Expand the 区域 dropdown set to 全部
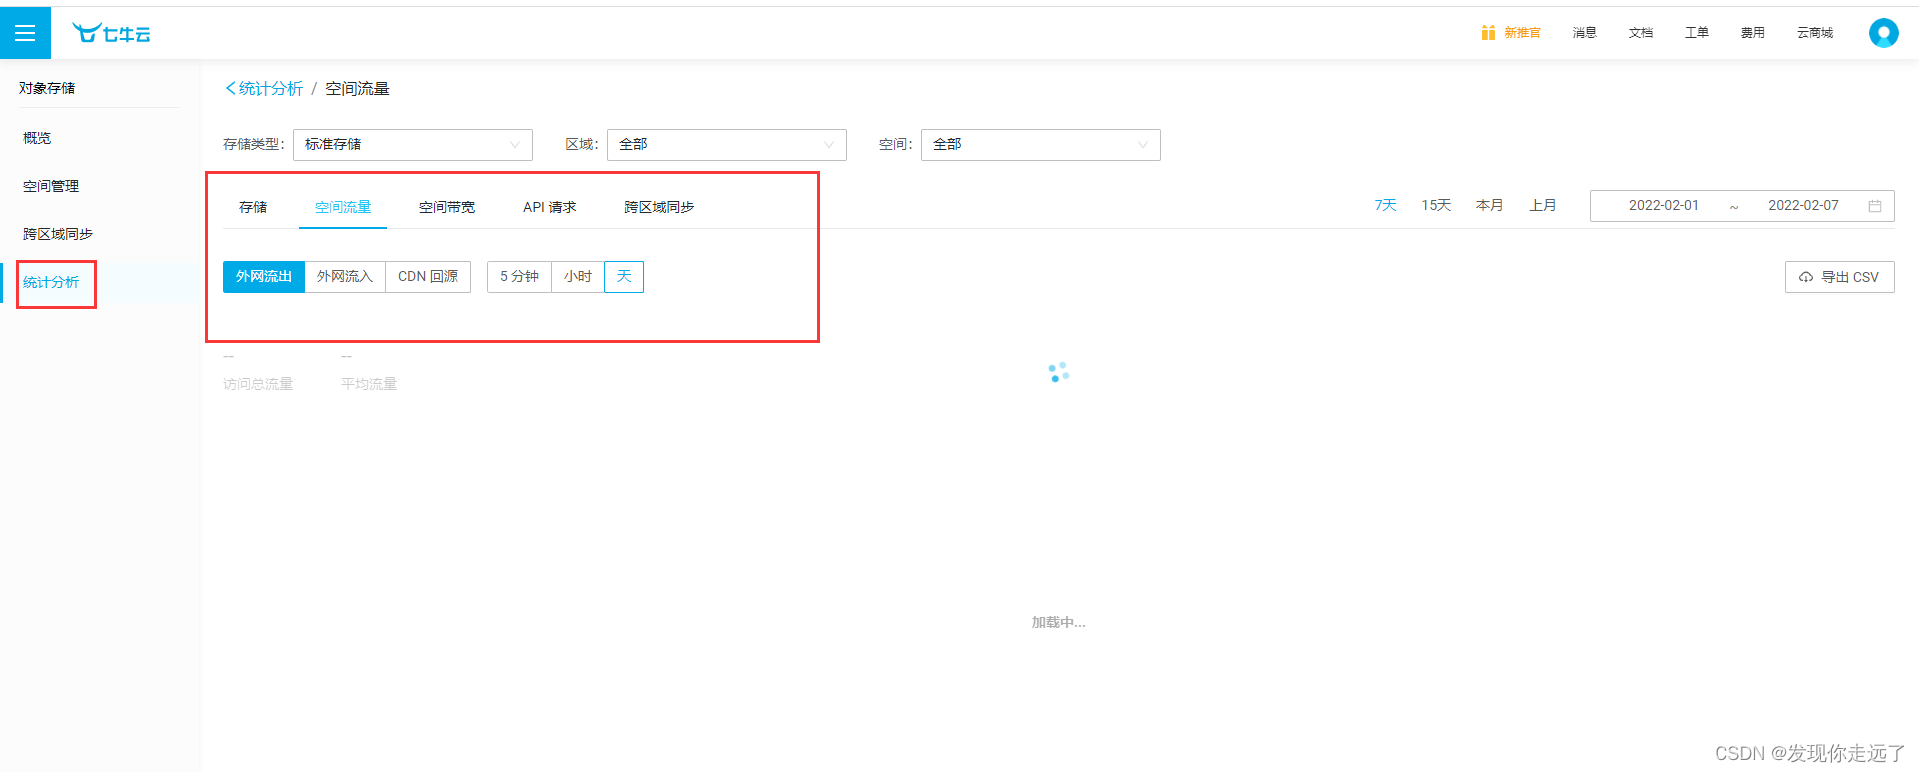This screenshot has width=1919, height=772. pos(726,144)
